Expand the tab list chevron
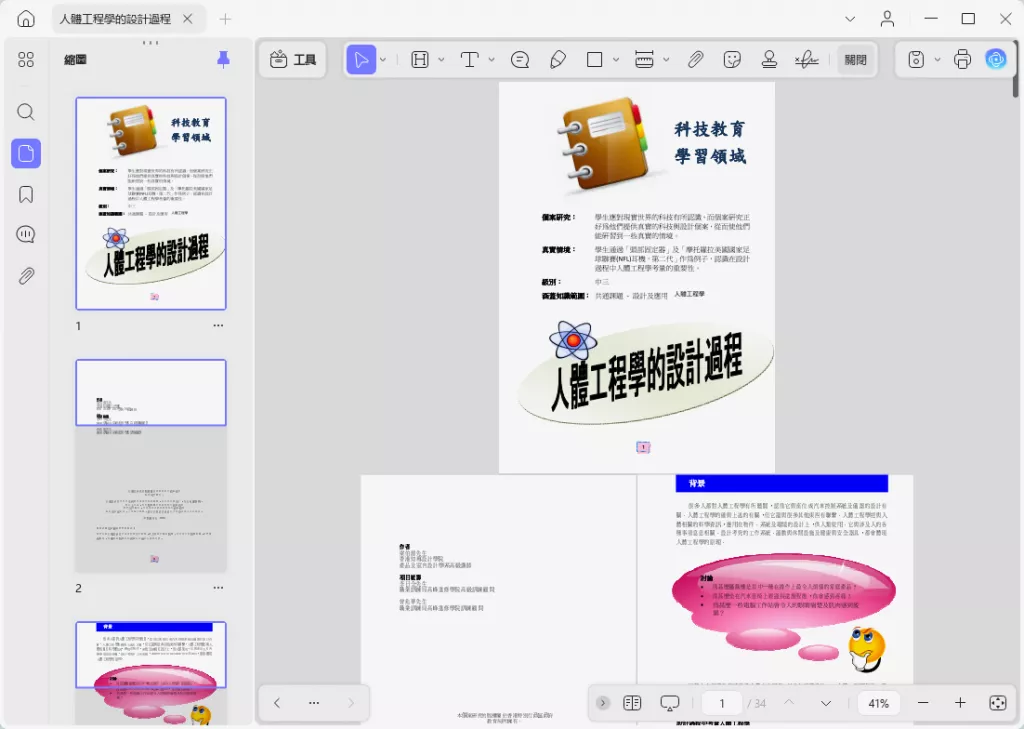The width and height of the screenshot is (1024, 729). point(850,19)
